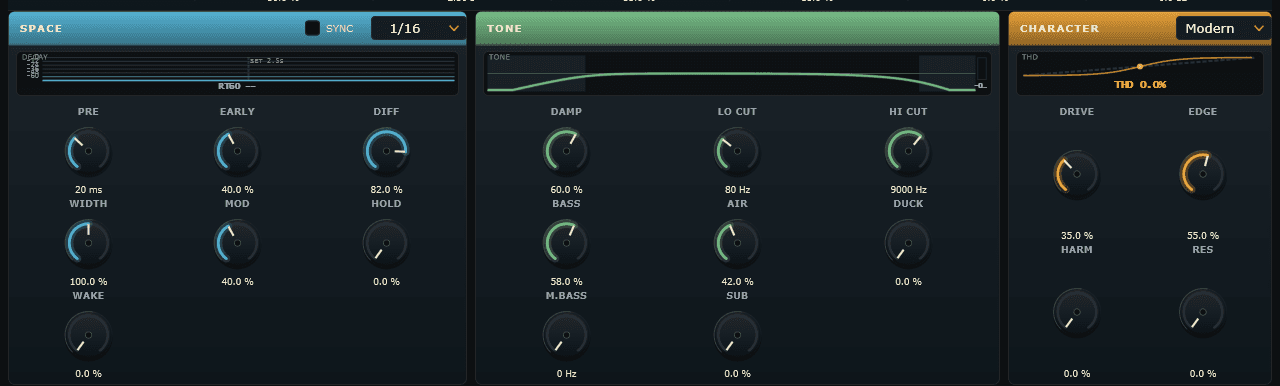1280x386 pixels.
Task: Click the SPACE section header
Action: (x=238, y=28)
